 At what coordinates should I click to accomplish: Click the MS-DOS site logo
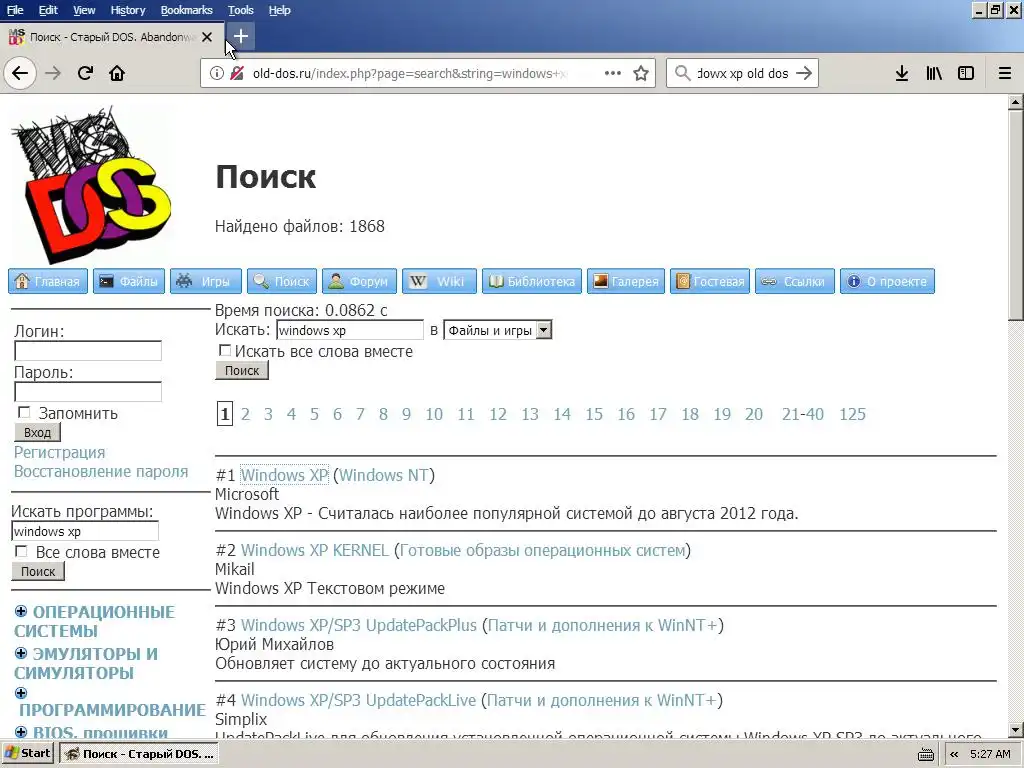tap(91, 185)
